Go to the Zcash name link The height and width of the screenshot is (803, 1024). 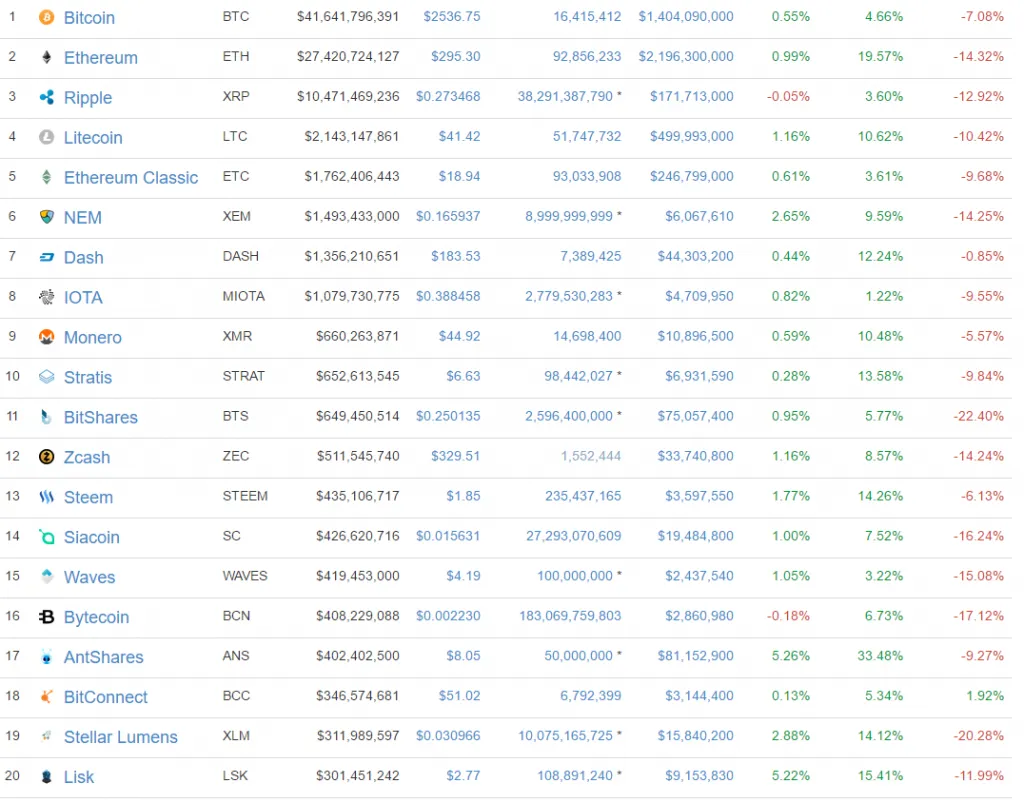pos(87,457)
